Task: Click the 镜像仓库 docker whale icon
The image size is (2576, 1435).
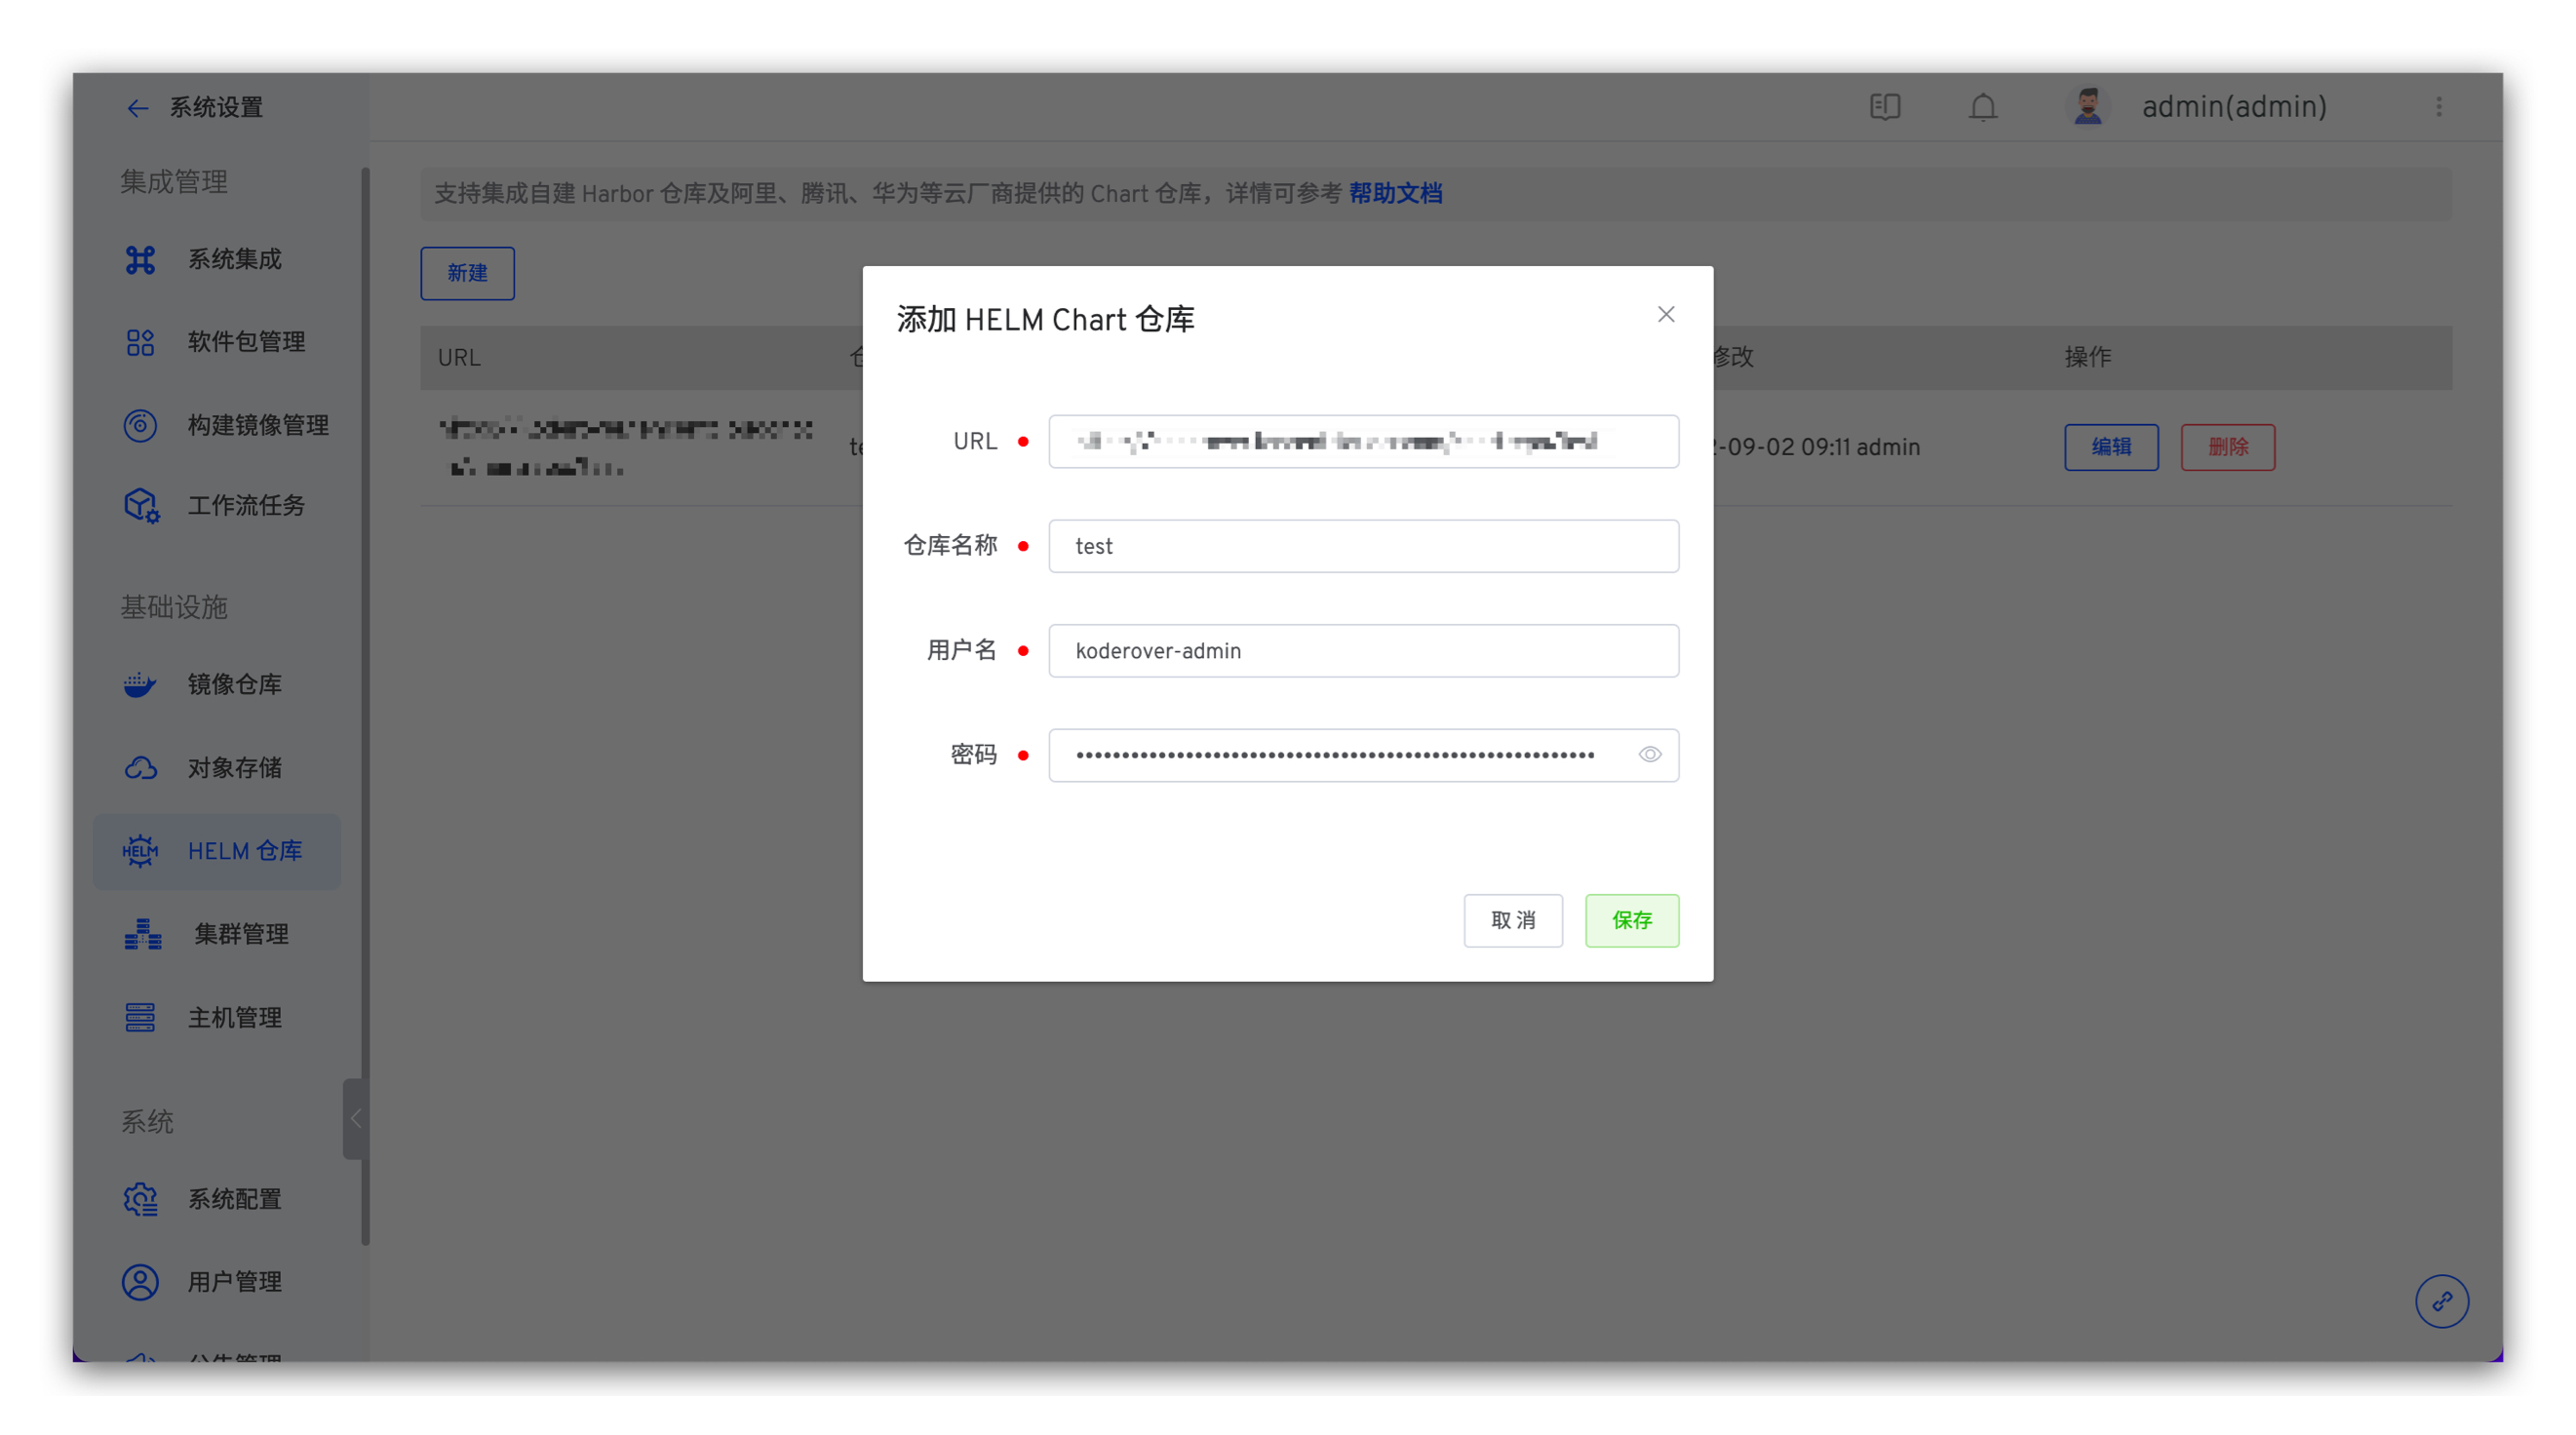Action: [140, 684]
